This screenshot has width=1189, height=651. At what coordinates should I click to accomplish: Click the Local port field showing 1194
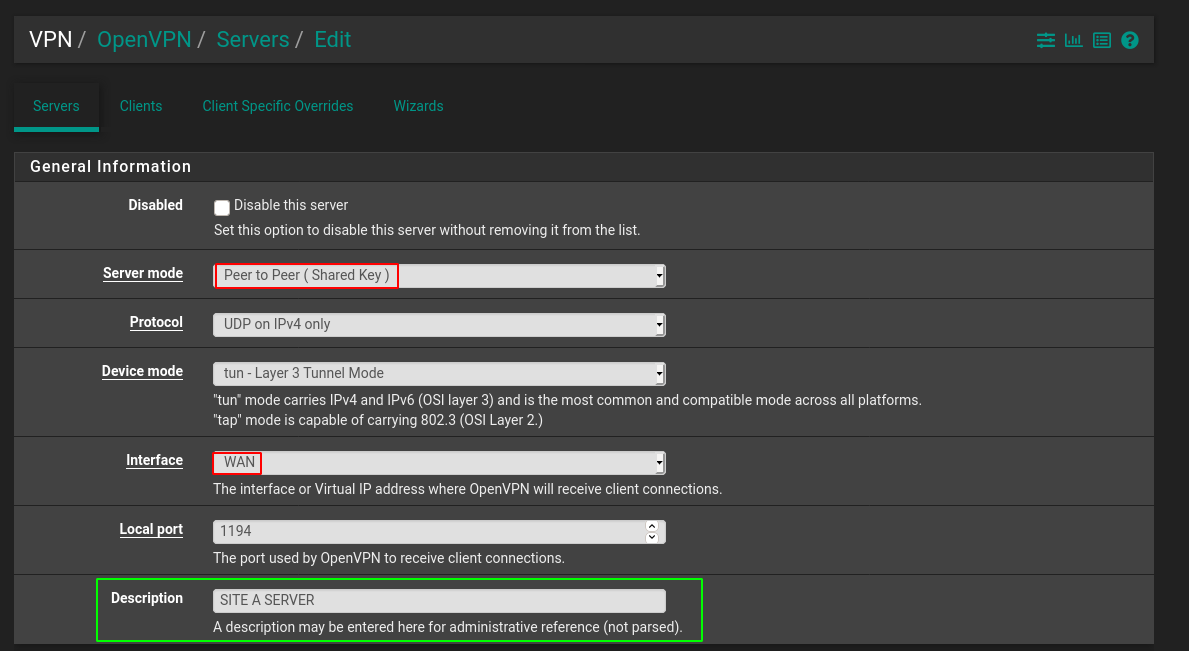[x=439, y=531]
